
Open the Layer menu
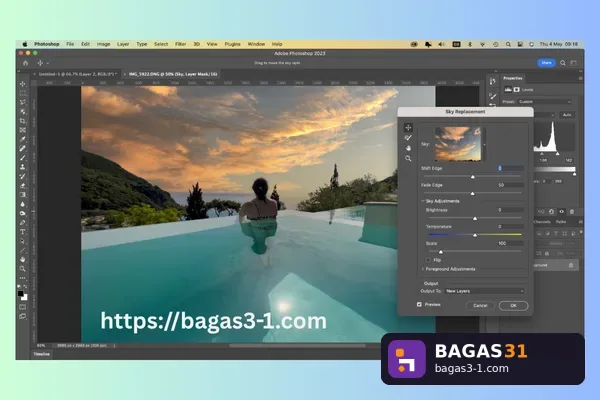123,44
